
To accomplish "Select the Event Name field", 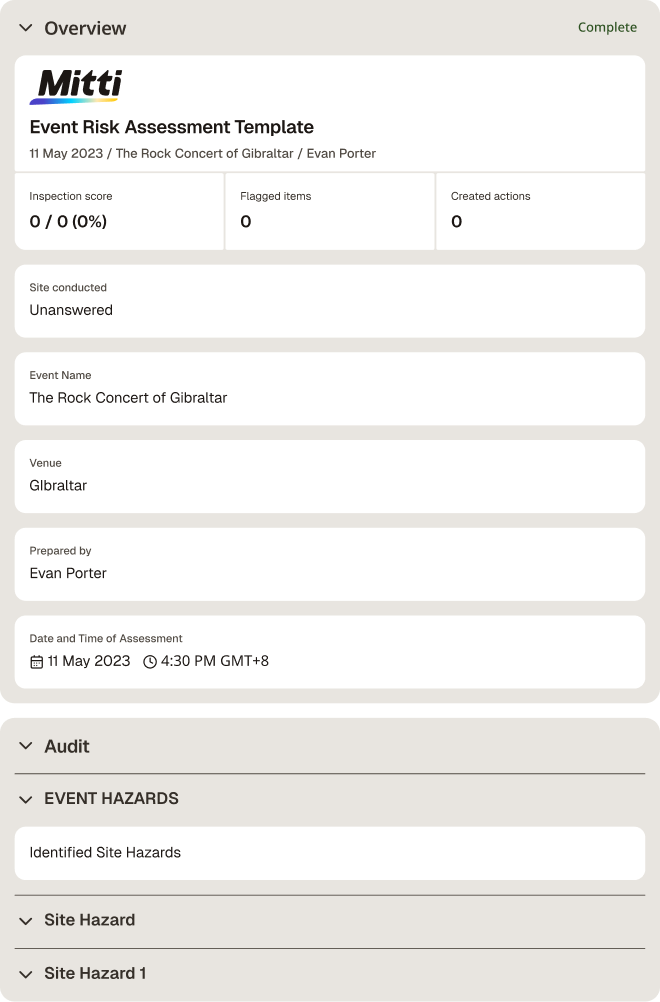I will 330,389.
